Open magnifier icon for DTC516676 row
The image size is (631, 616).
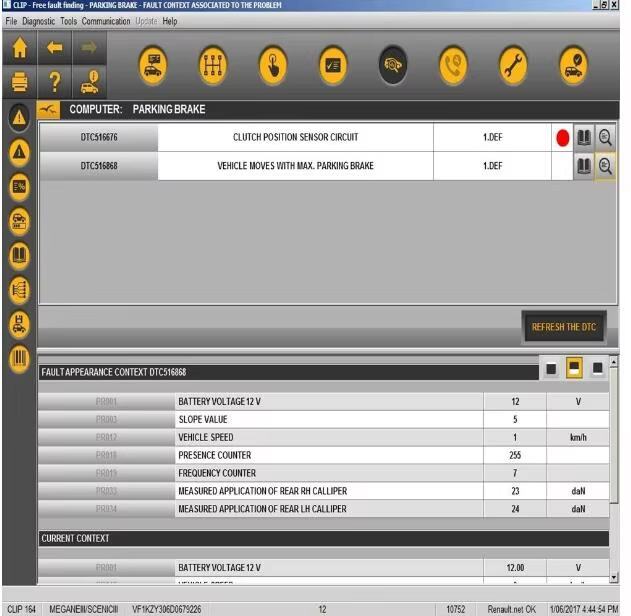click(605, 138)
